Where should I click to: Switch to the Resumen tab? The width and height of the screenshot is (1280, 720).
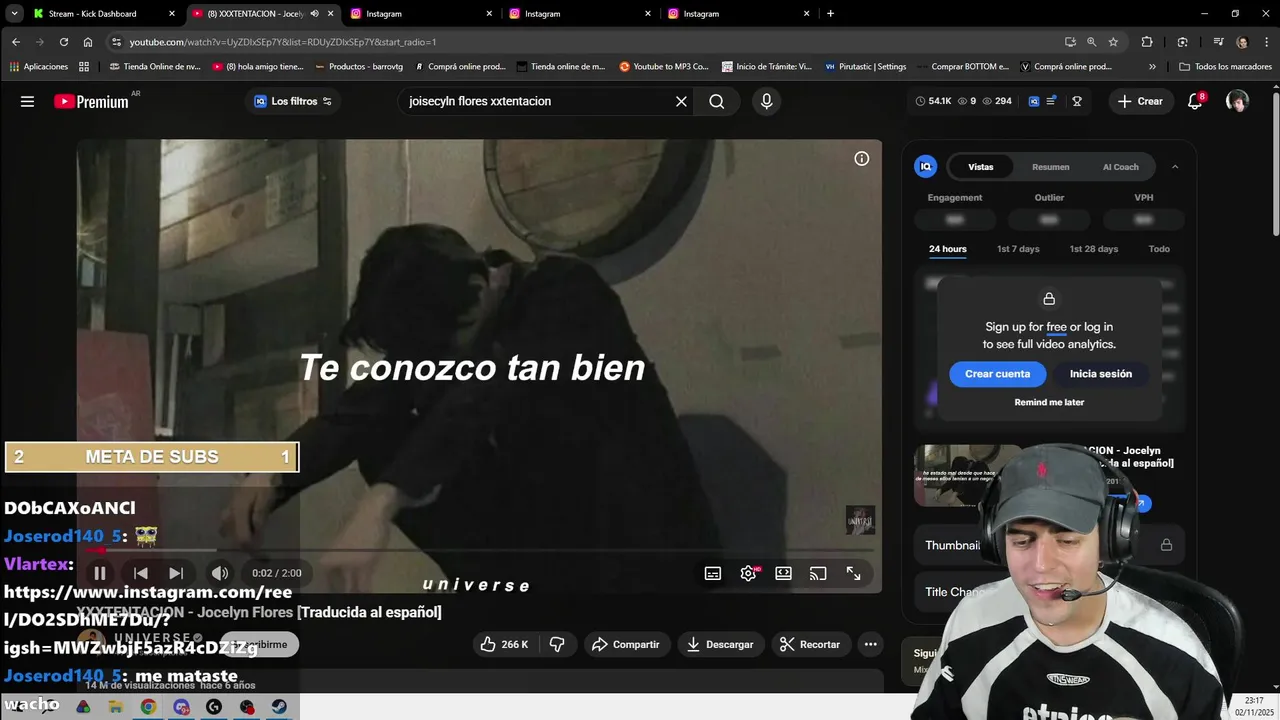(x=1051, y=167)
